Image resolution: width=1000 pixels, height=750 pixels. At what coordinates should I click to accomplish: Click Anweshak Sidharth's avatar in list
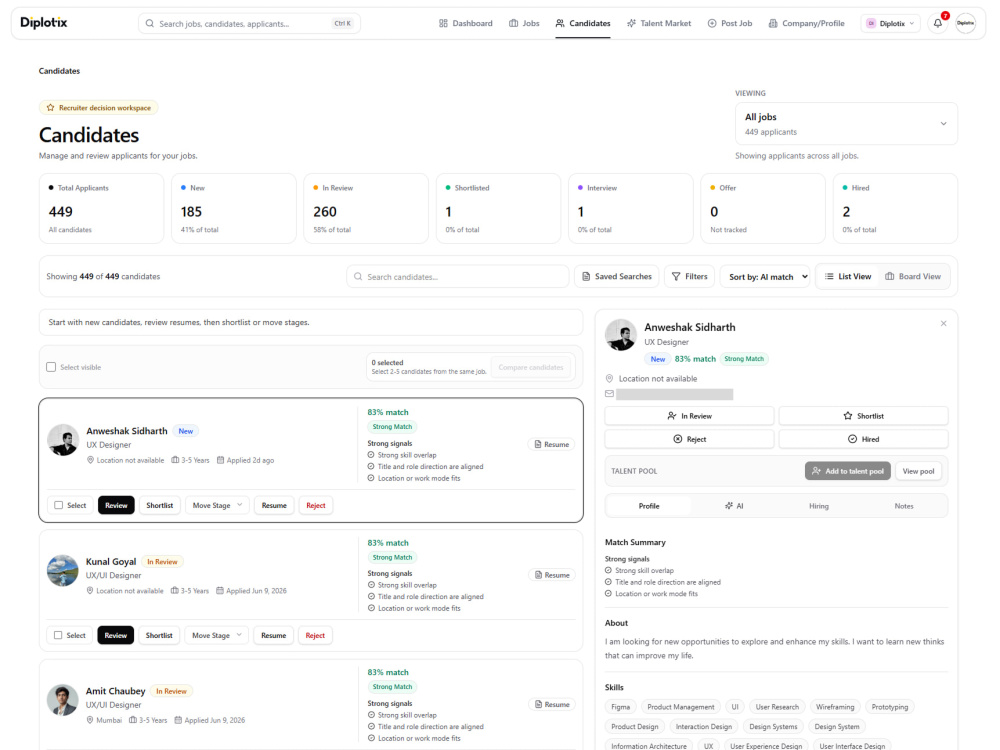coord(63,440)
